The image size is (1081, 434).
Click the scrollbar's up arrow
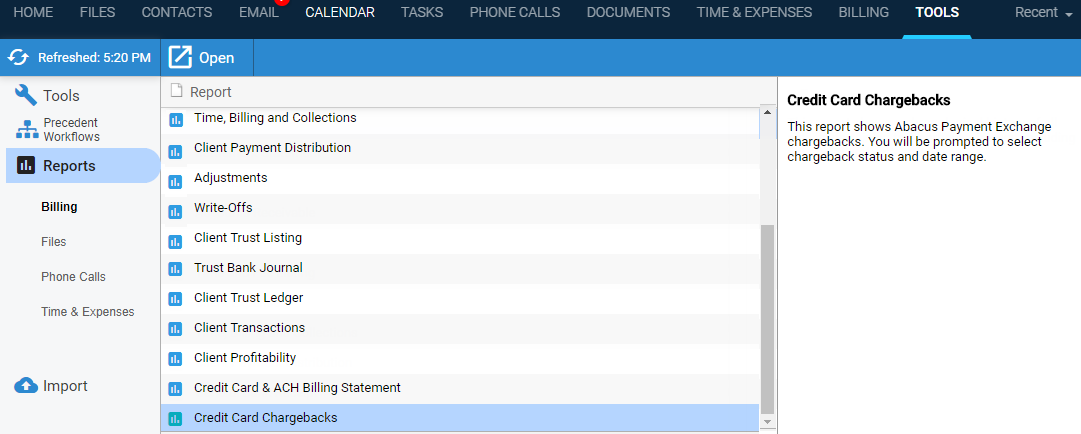point(767,112)
